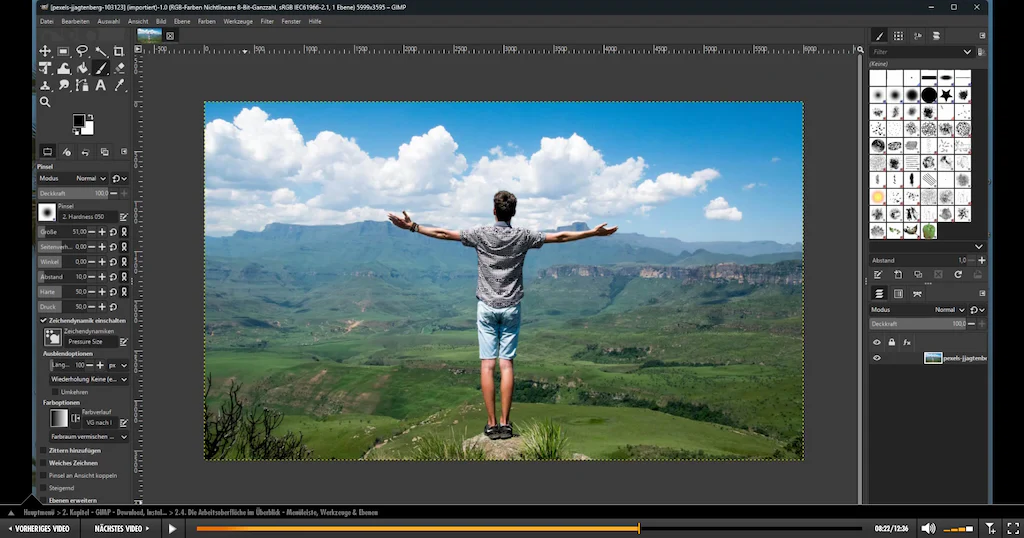This screenshot has height=538, width=1024.
Task: Select the Clone stamp tool
Action: point(45,85)
